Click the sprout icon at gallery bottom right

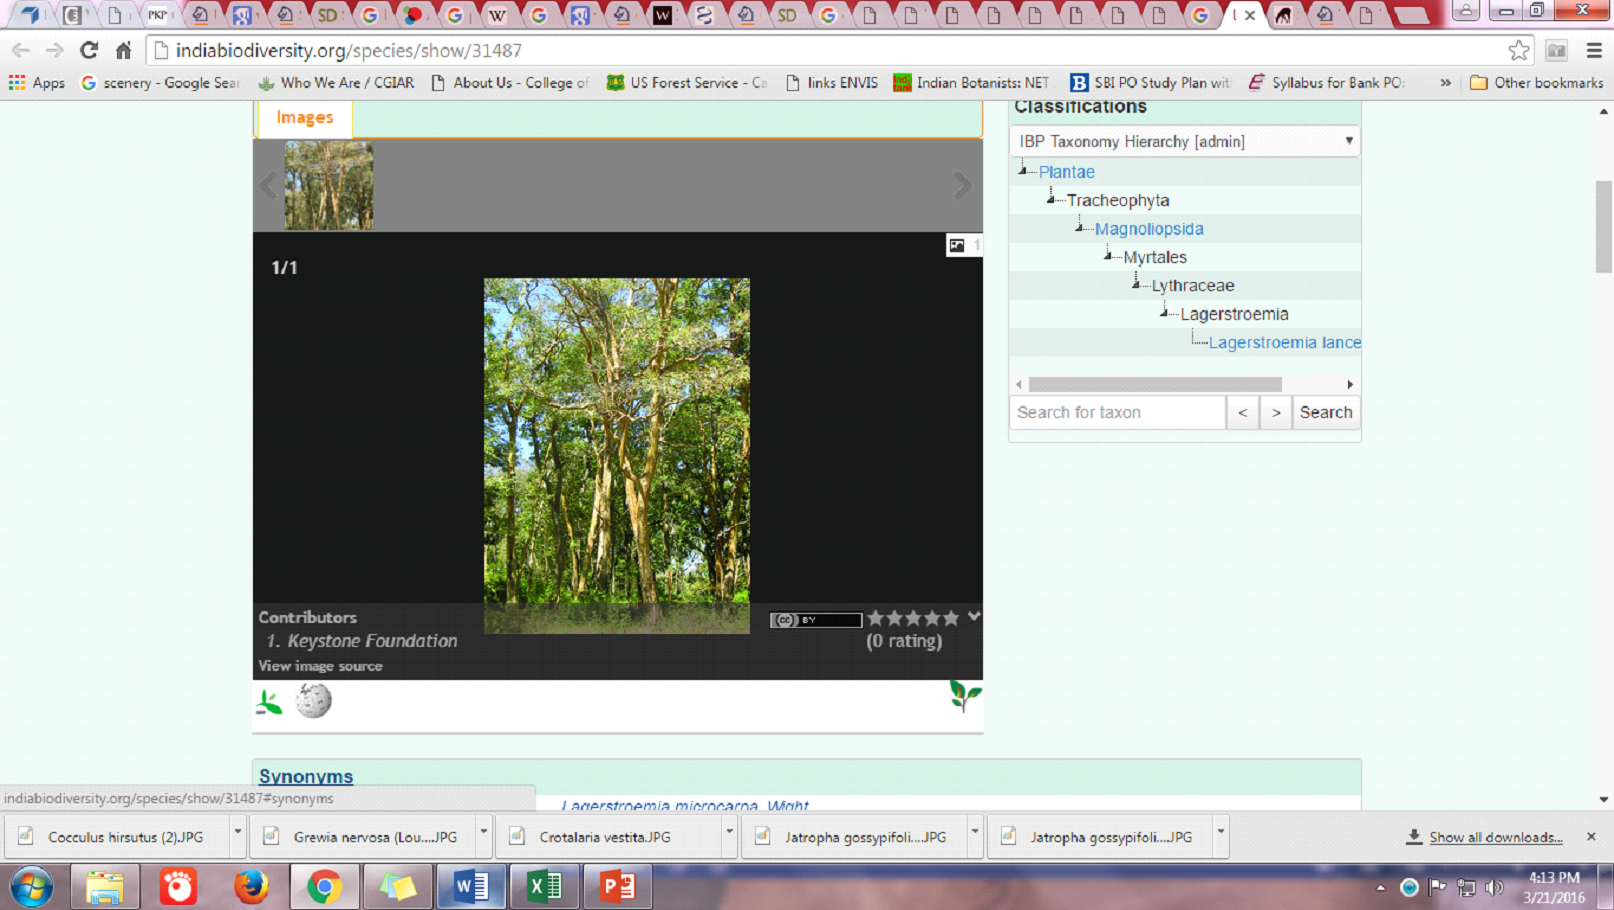click(965, 695)
